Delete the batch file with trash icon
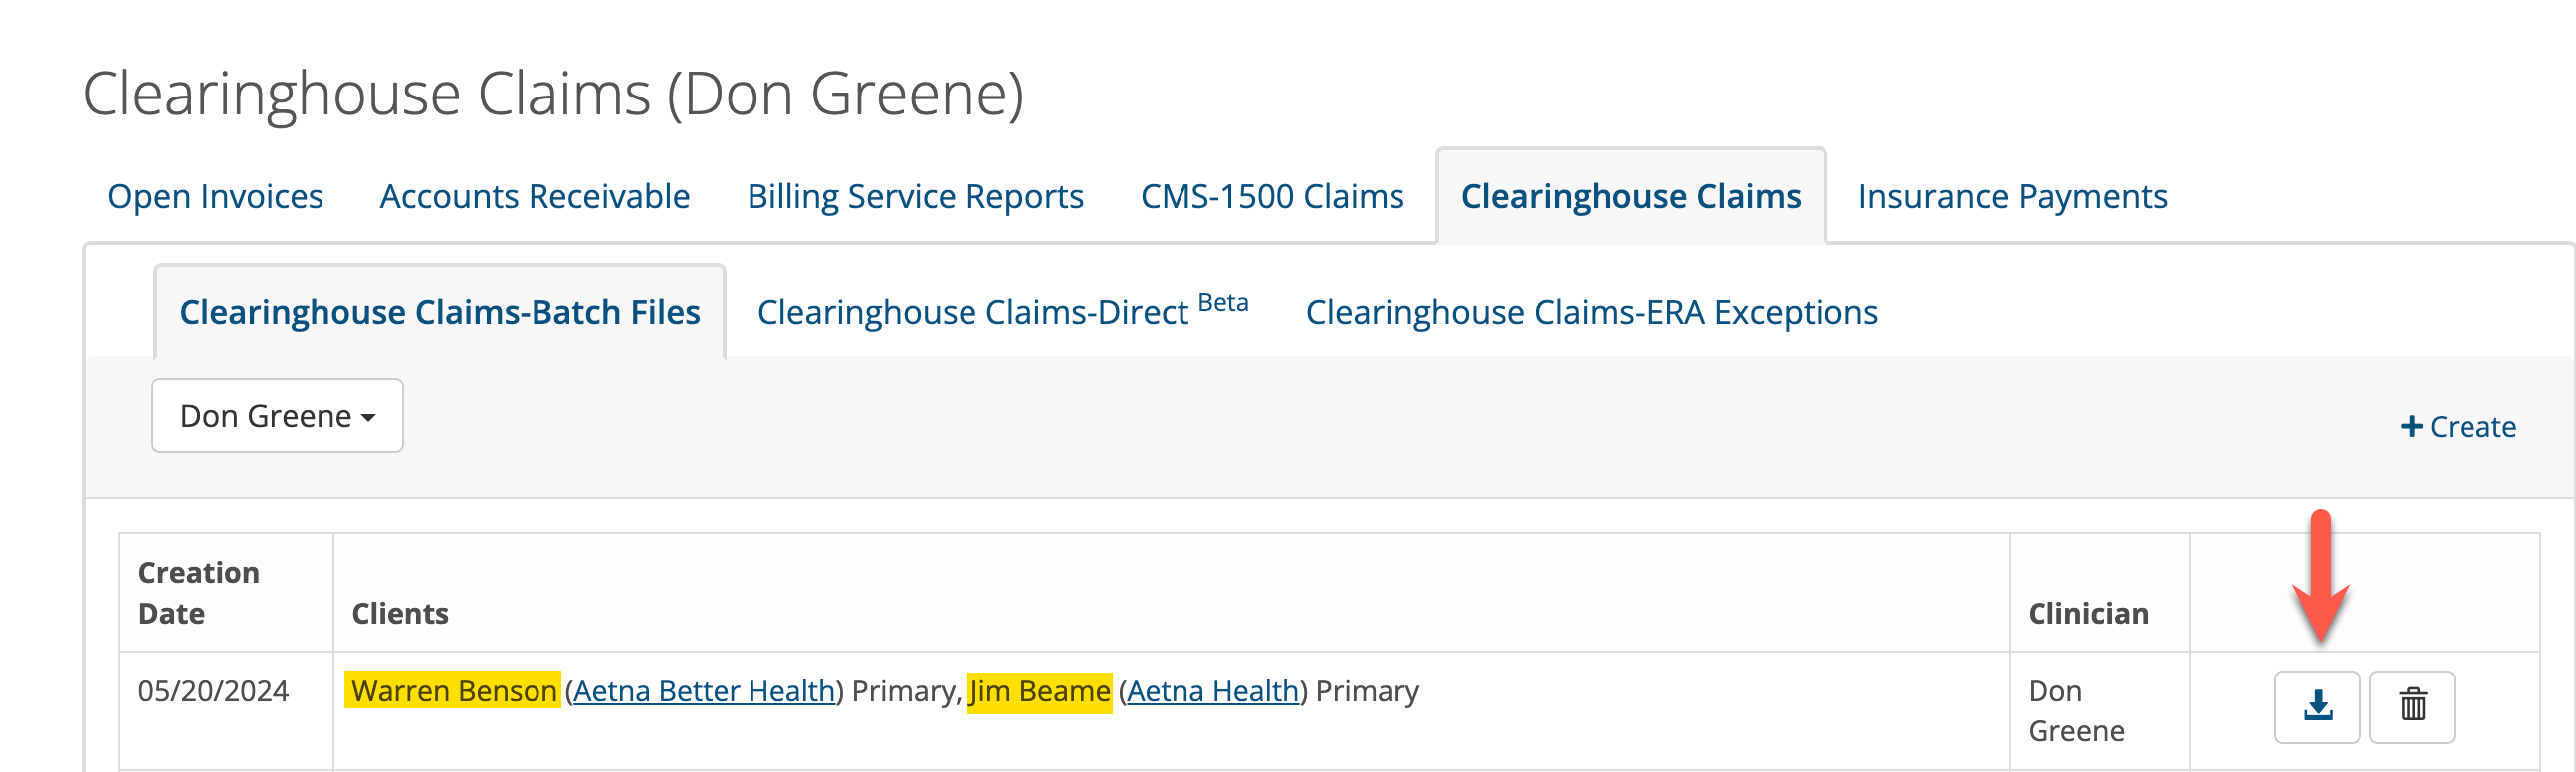This screenshot has width=2576, height=772. (x=2411, y=706)
